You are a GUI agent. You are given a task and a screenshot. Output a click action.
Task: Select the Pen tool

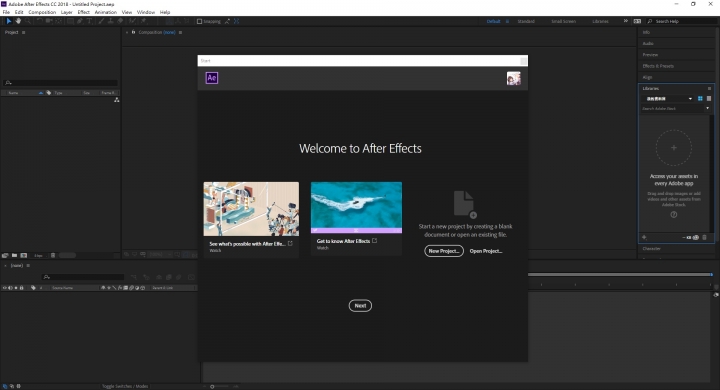tap(80, 21)
